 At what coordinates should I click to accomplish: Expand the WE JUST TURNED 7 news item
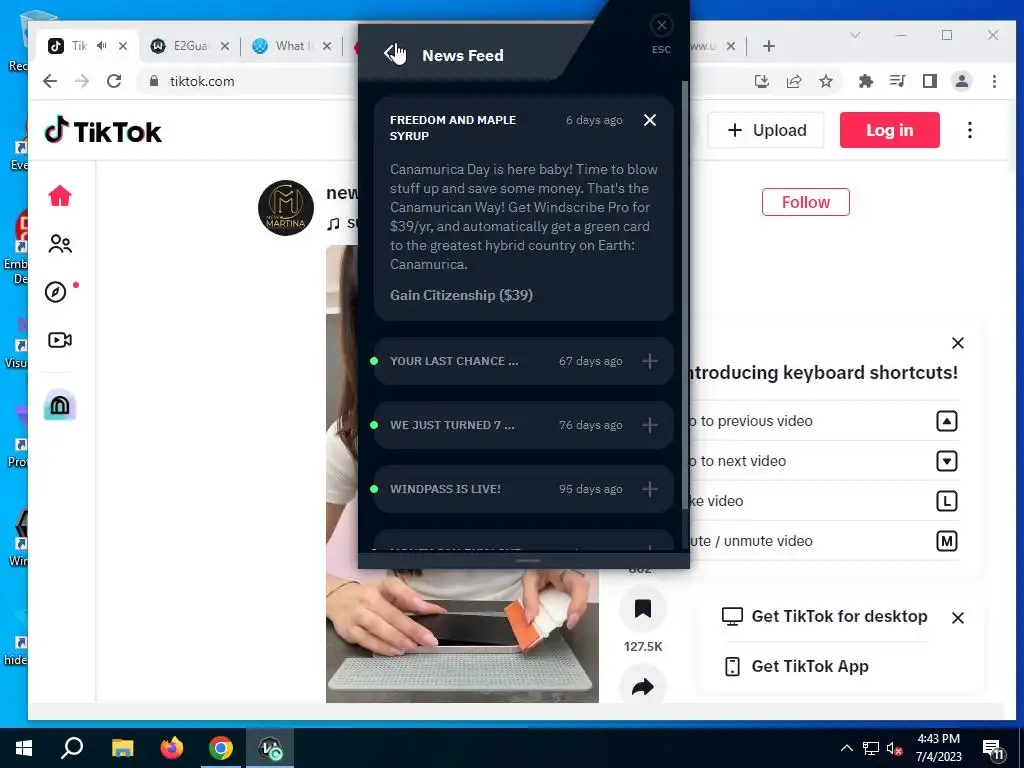649,425
